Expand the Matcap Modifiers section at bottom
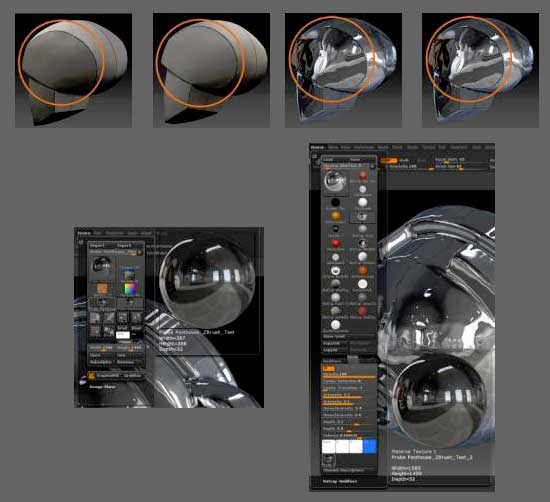 click(340, 481)
